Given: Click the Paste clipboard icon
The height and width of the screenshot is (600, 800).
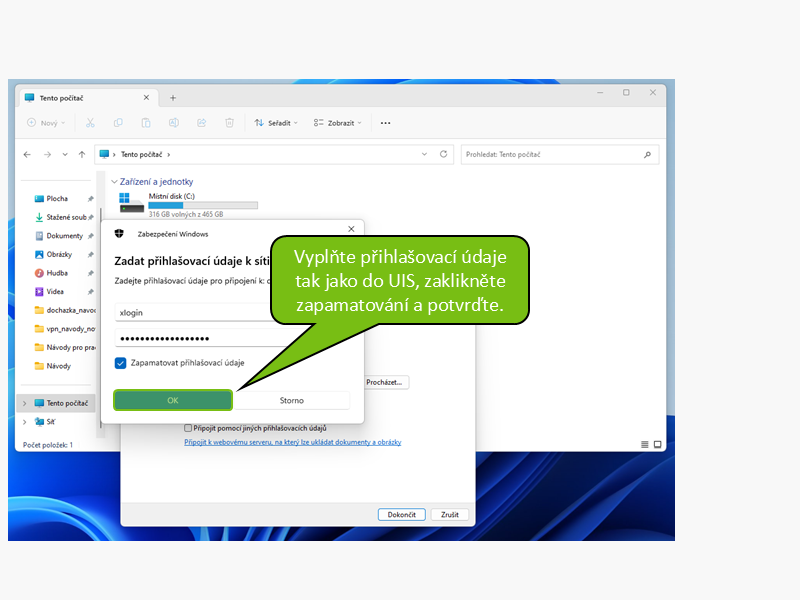Looking at the screenshot, I should point(146,123).
